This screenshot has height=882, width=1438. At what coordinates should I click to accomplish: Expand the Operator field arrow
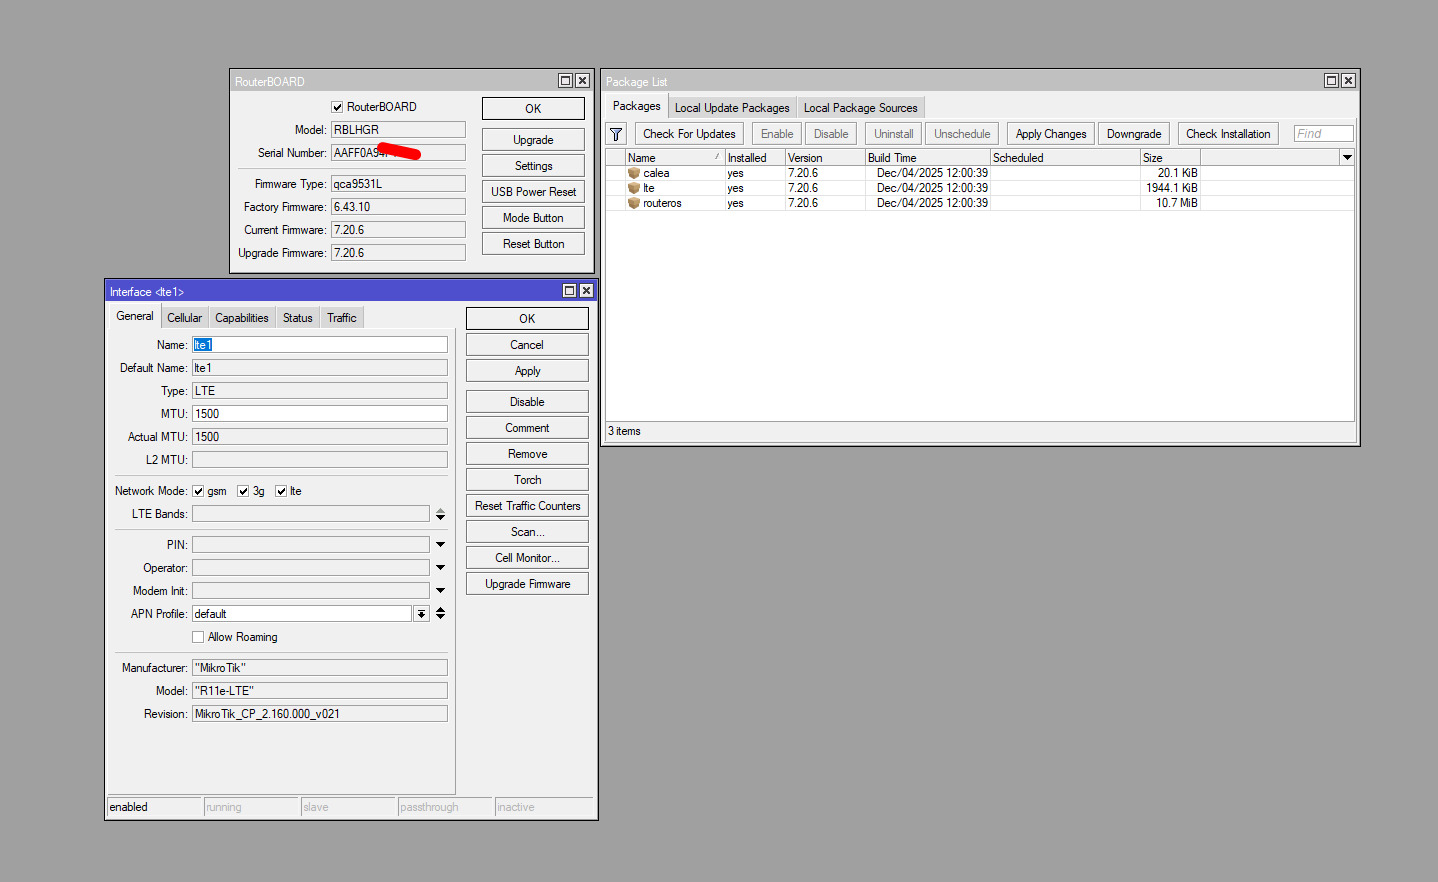[440, 568]
